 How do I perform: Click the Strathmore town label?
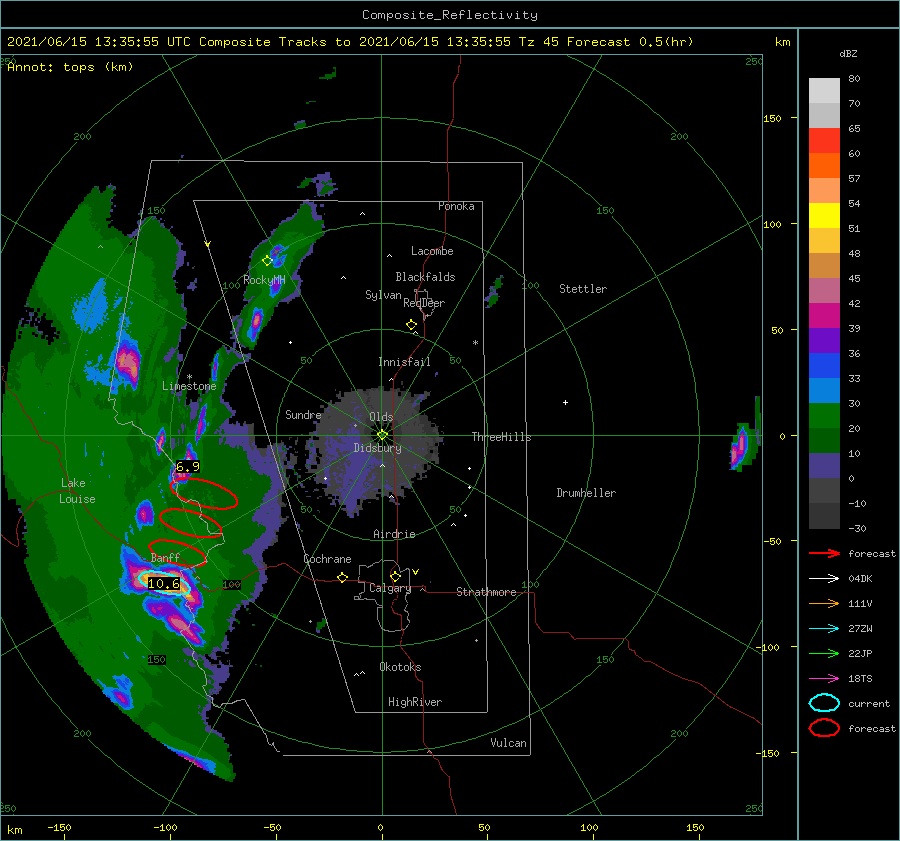pos(486,592)
